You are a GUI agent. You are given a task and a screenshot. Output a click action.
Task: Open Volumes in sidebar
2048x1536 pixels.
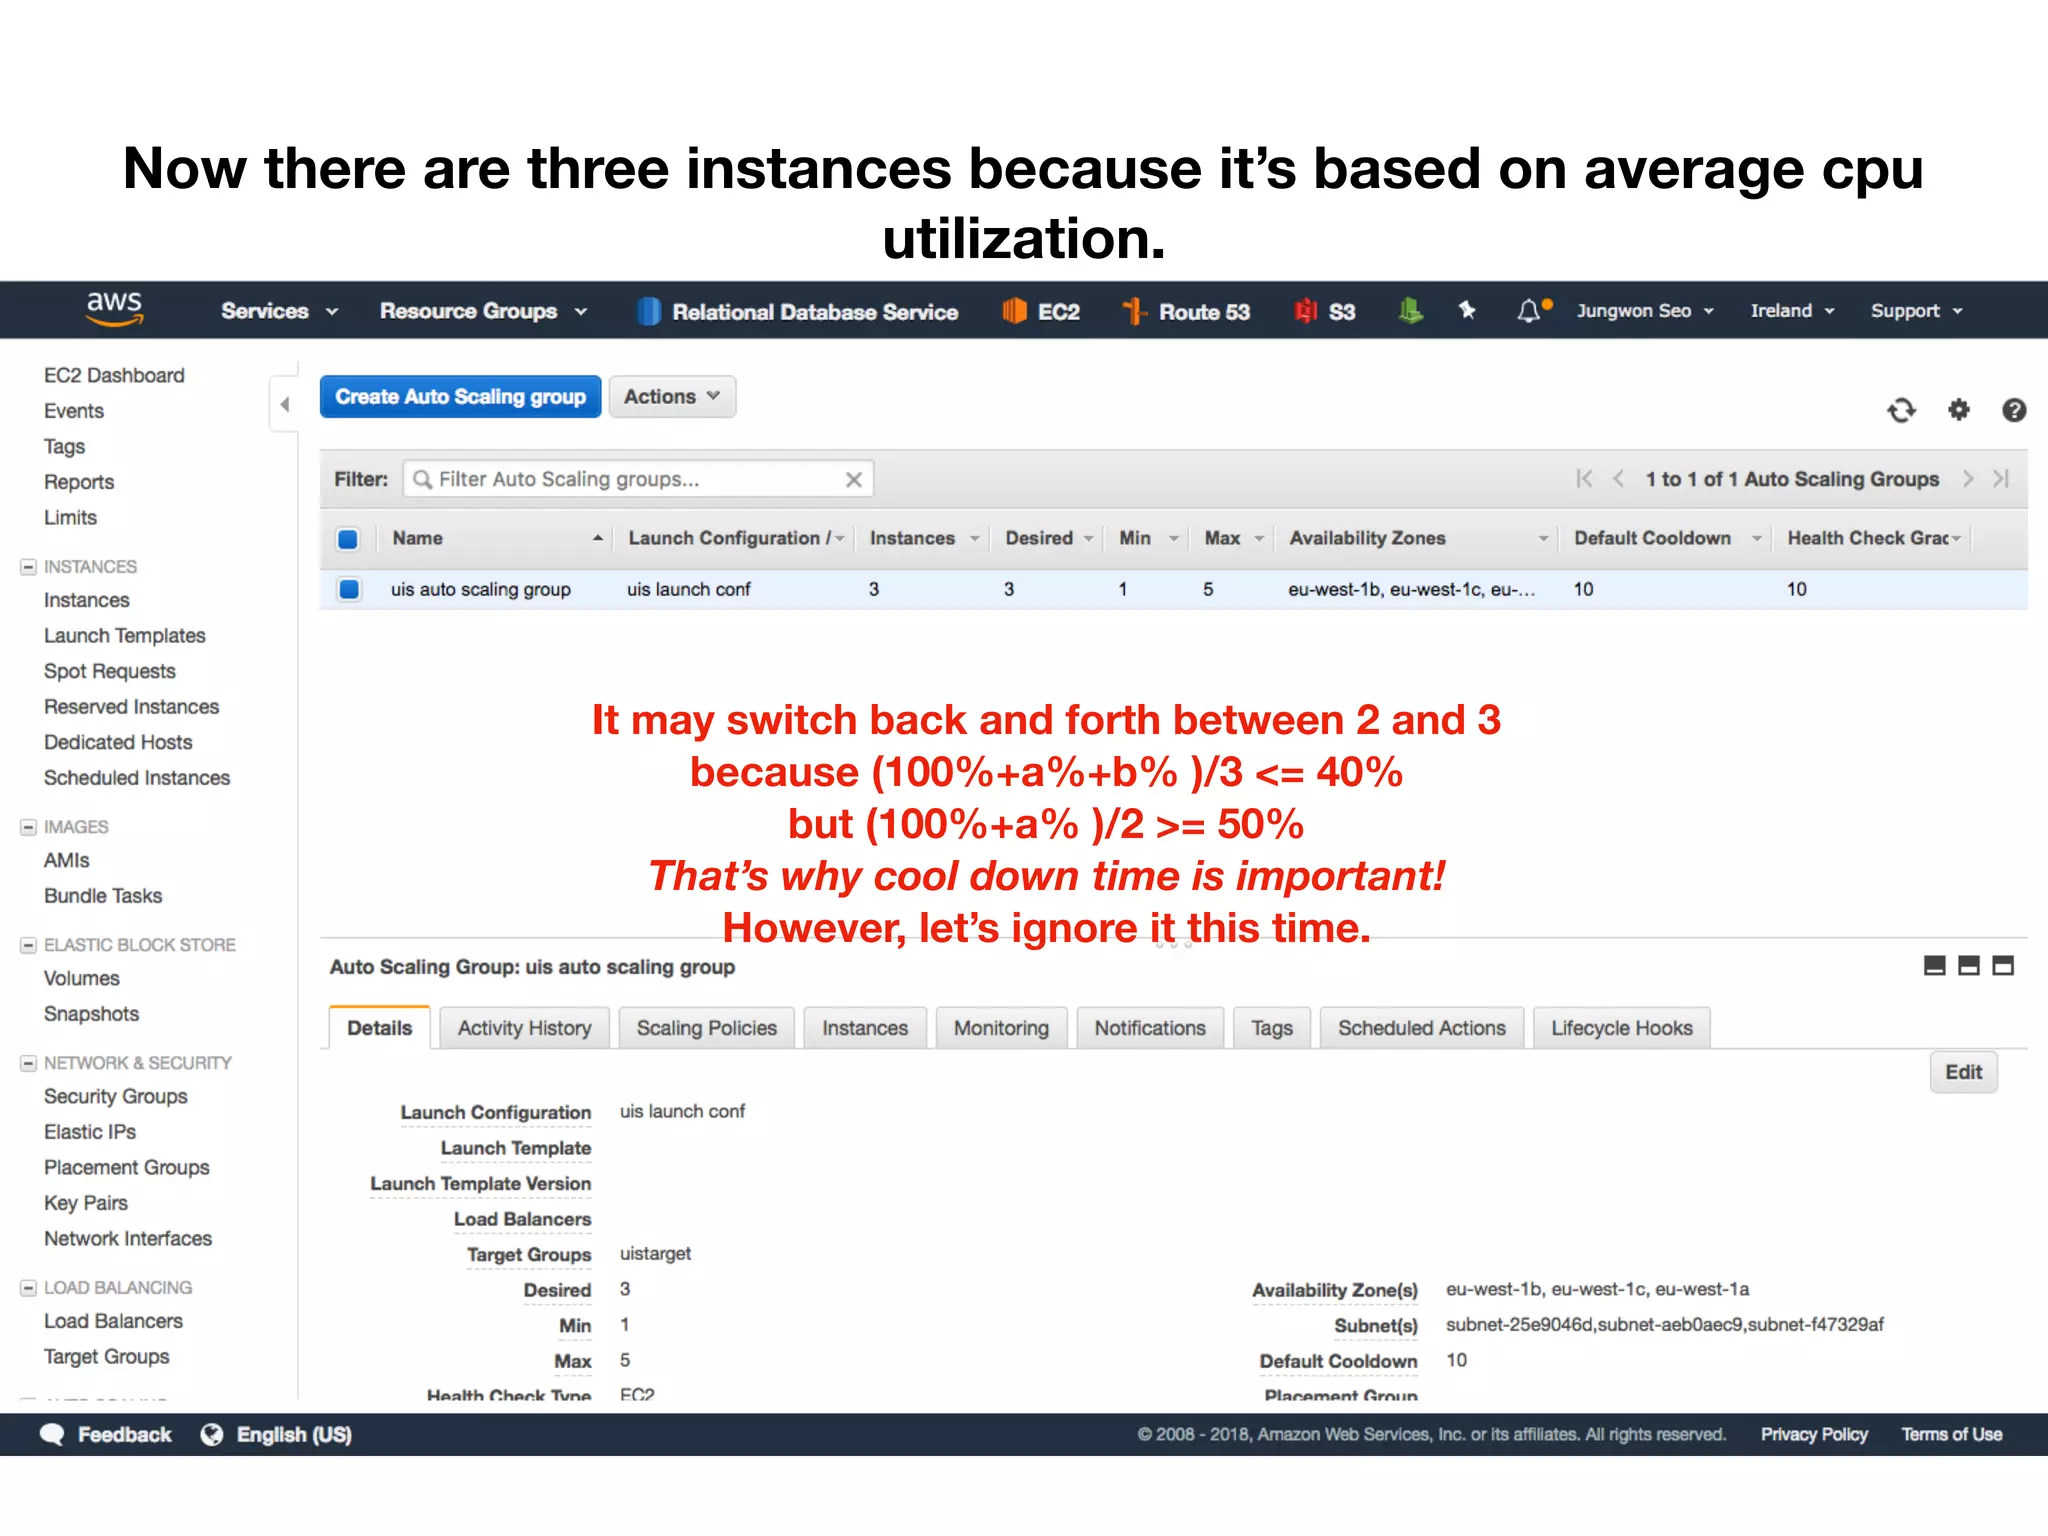(x=81, y=979)
